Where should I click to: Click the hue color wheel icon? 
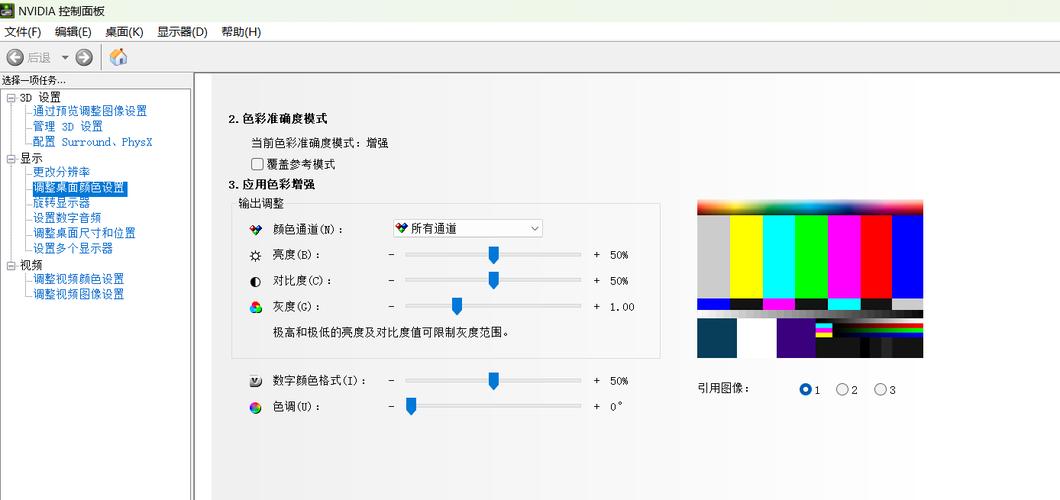(x=255, y=407)
